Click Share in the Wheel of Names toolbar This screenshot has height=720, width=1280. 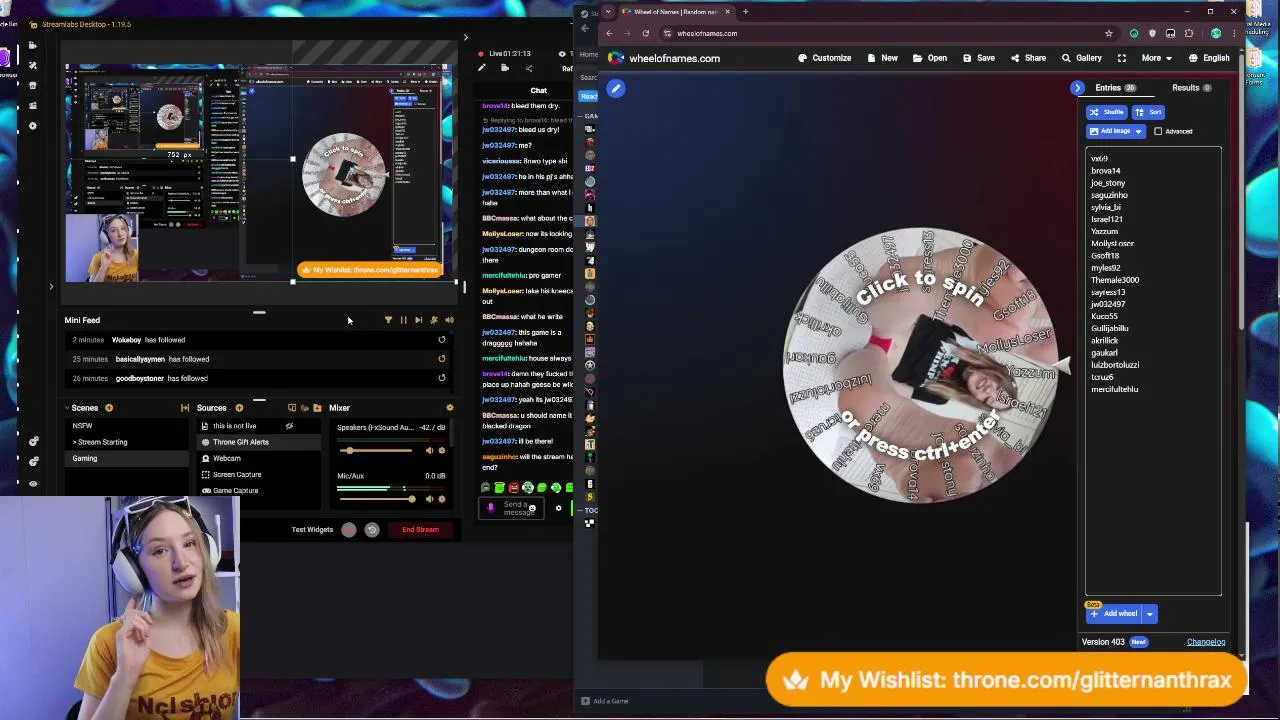(x=1028, y=58)
